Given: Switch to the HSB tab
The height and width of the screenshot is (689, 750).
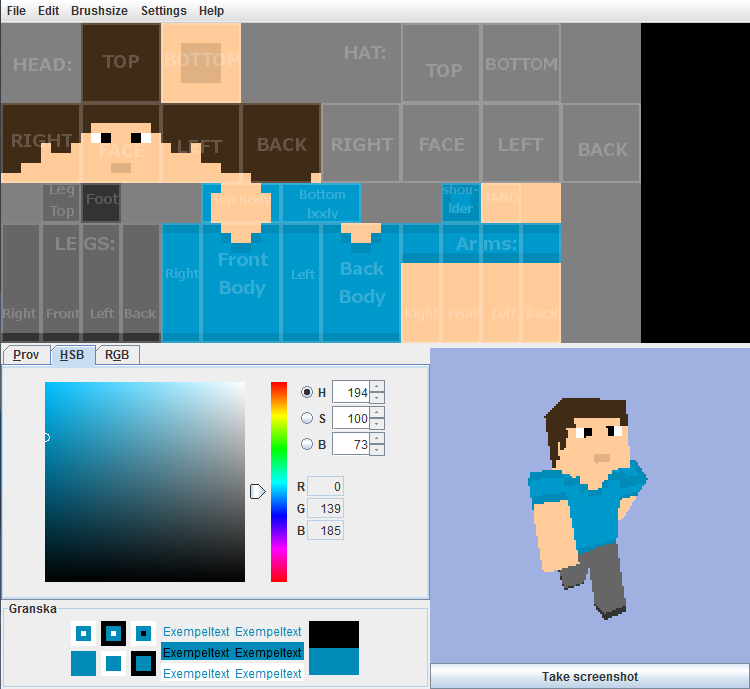Looking at the screenshot, I should click(x=72, y=355).
